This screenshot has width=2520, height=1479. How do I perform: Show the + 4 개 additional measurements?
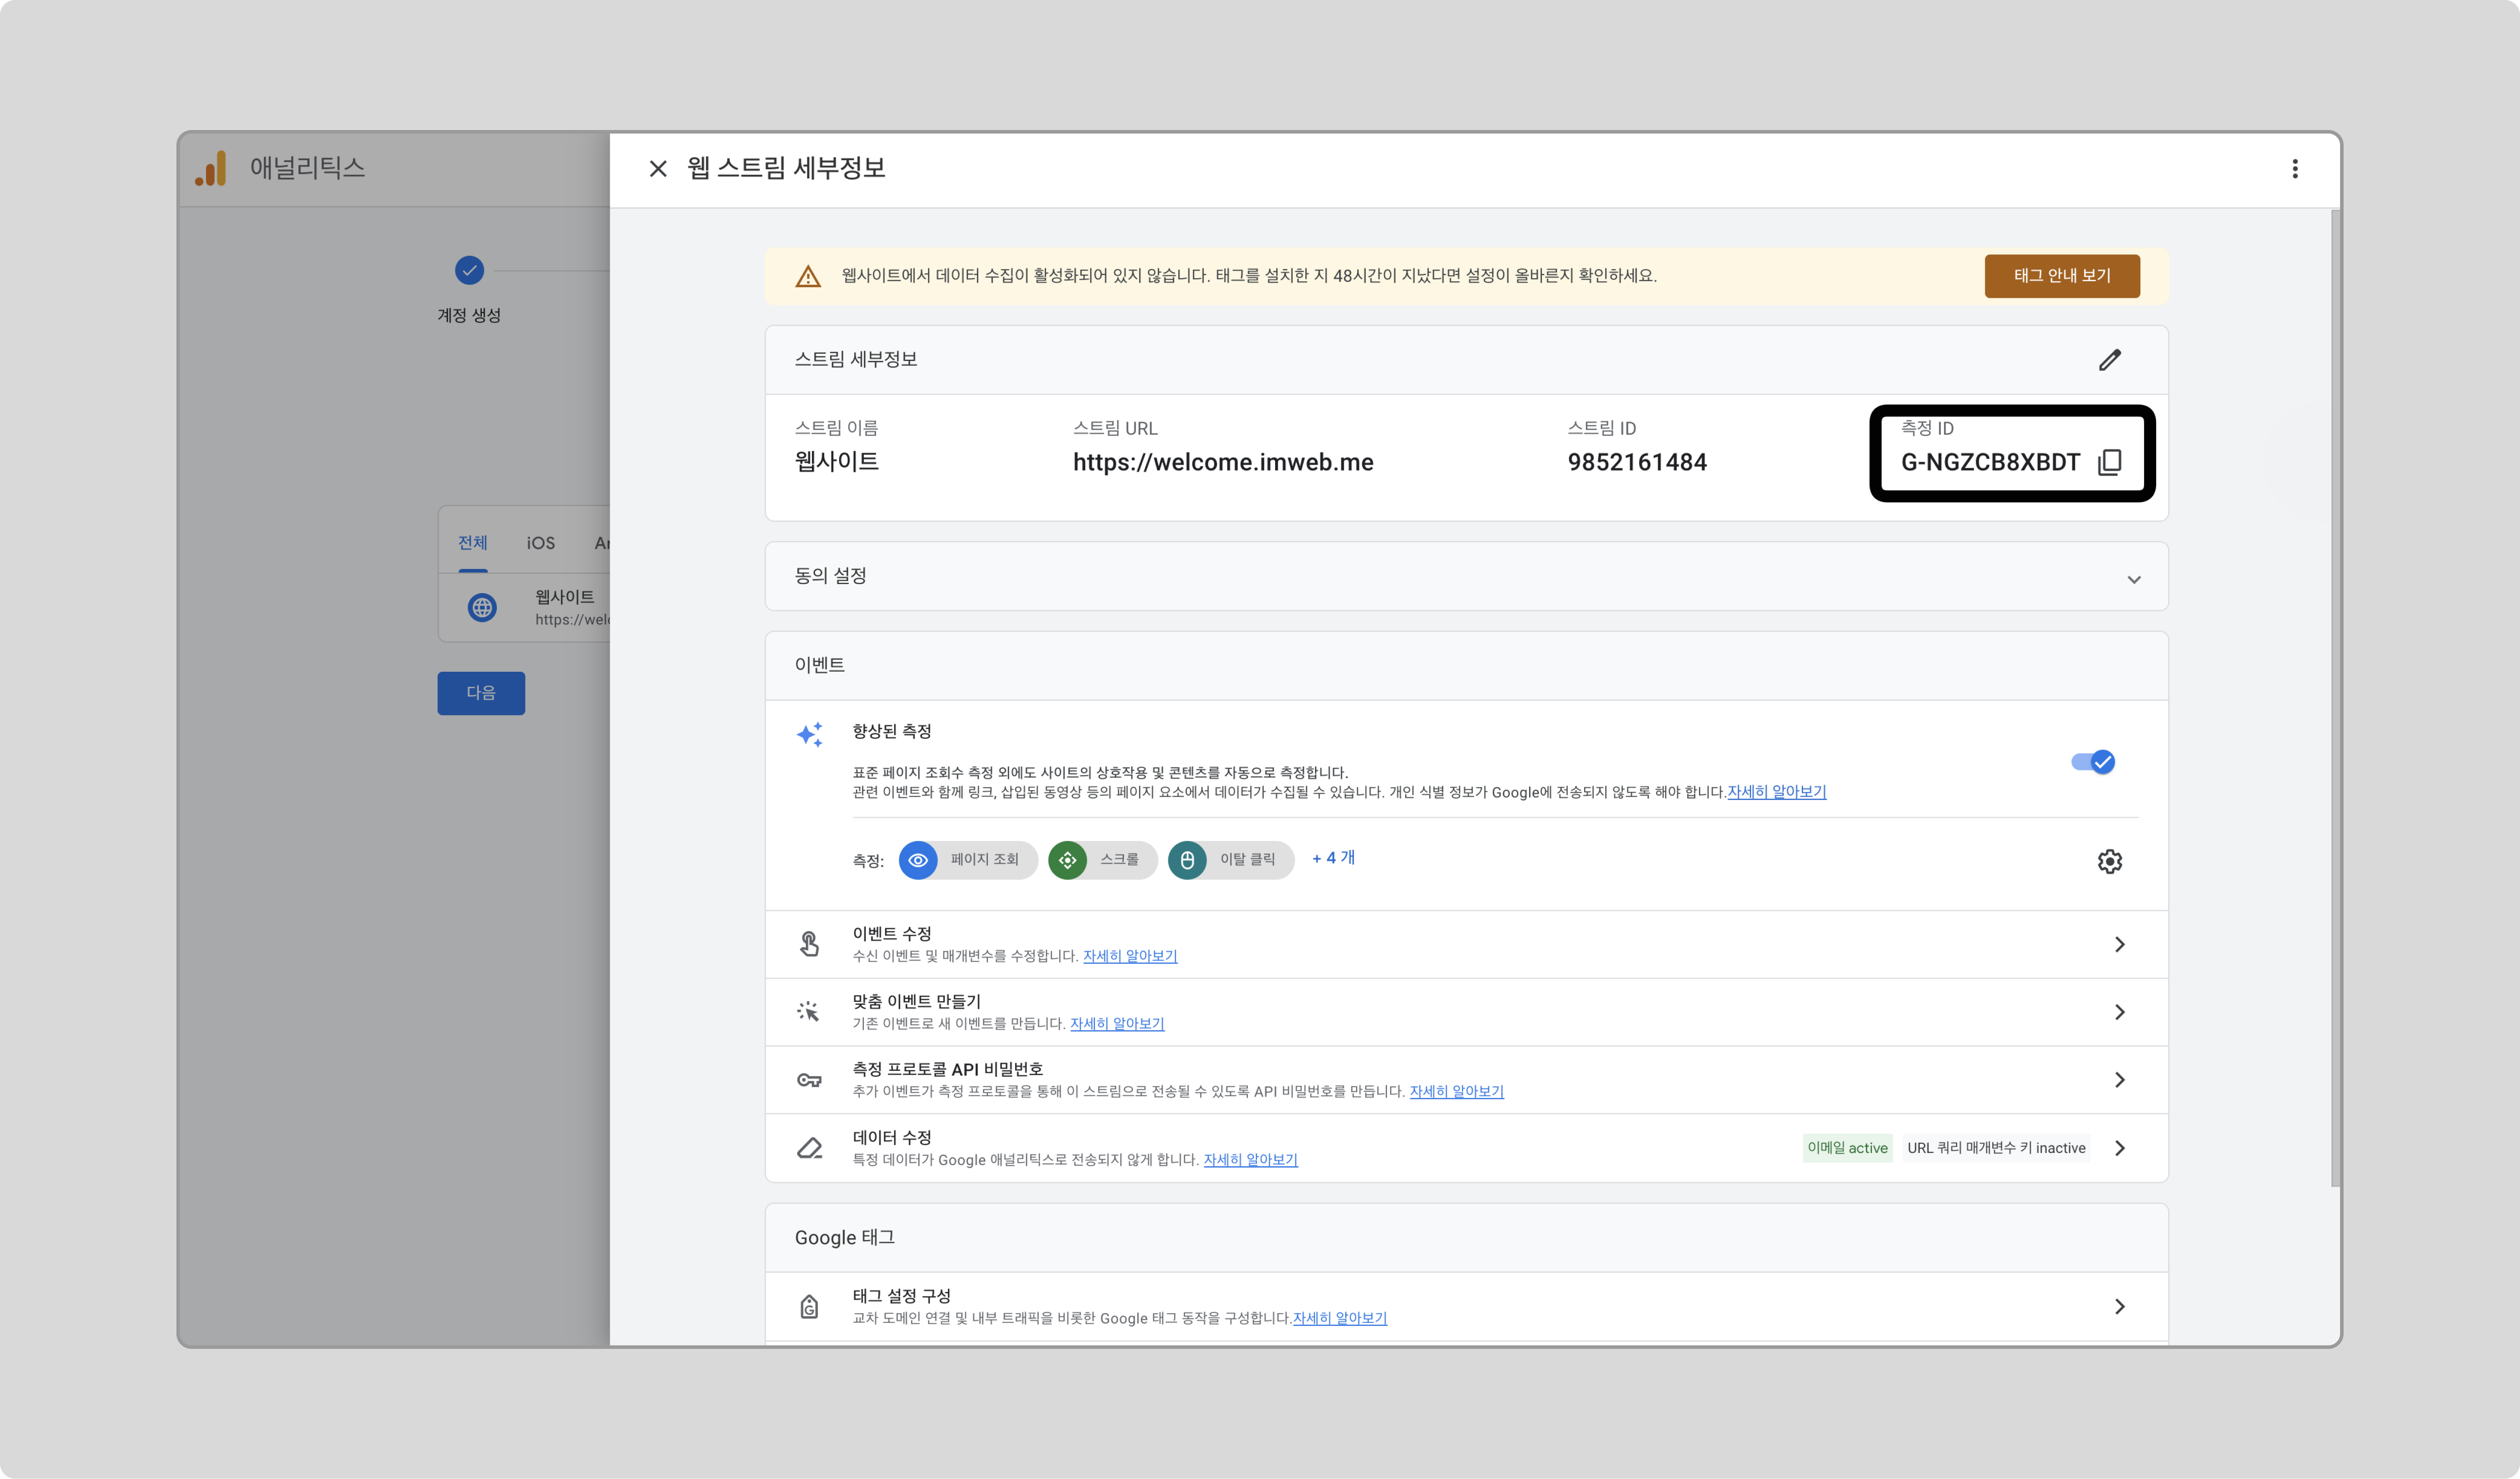click(x=1333, y=858)
